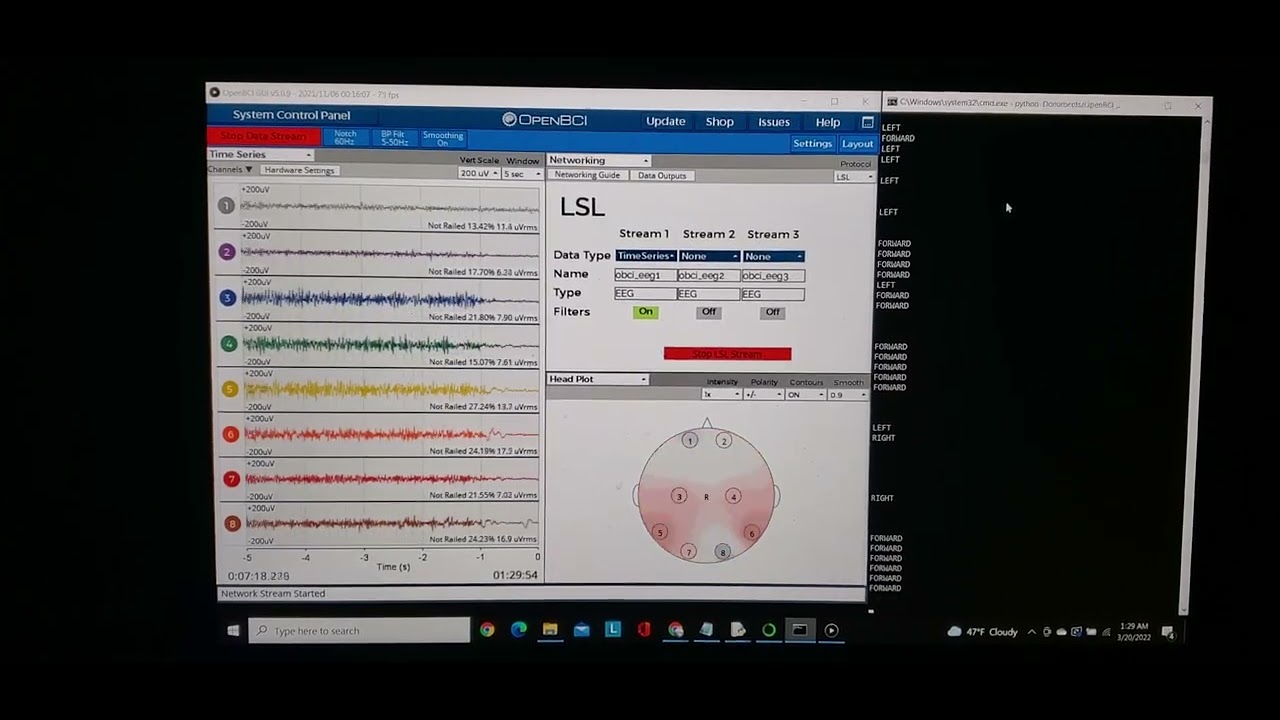Click electrode 4 on head plot

(733, 496)
